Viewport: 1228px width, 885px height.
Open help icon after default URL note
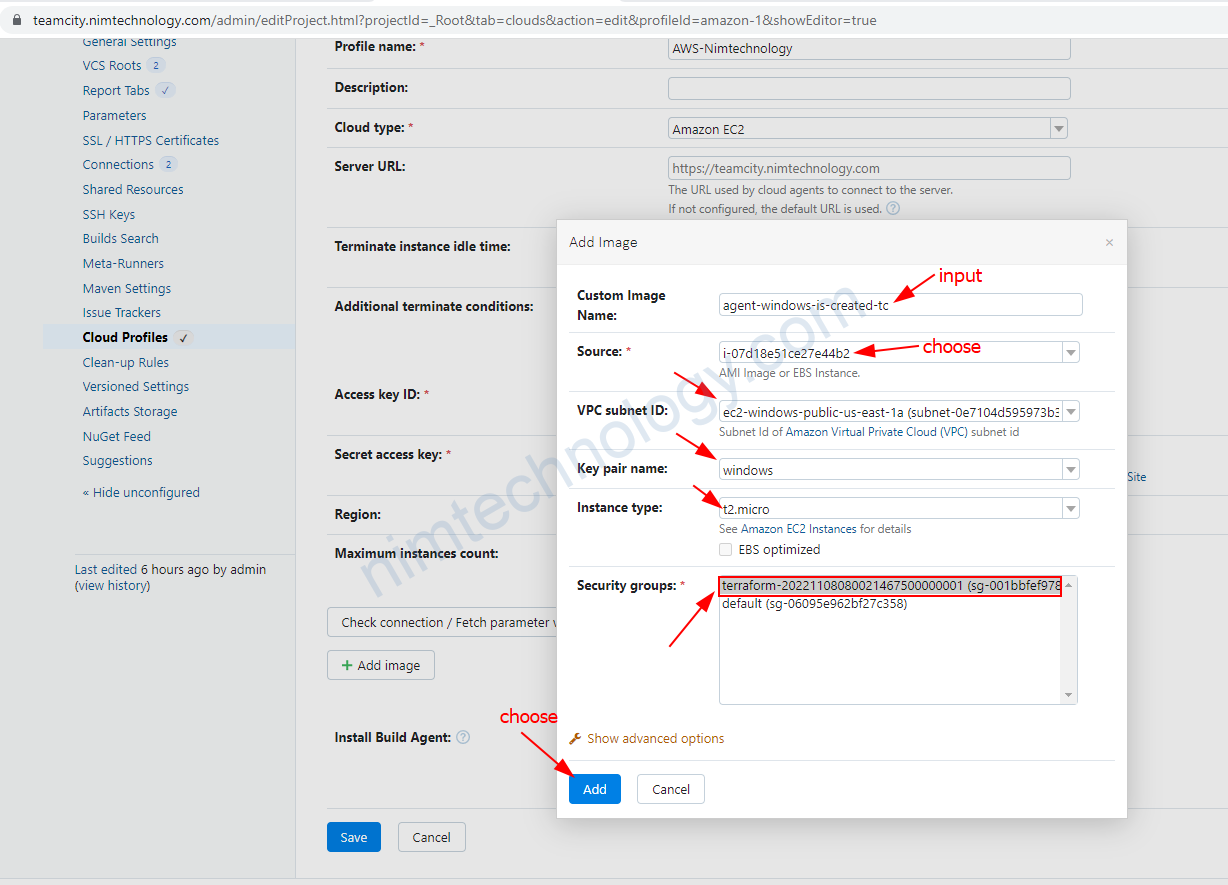coord(893,209)
